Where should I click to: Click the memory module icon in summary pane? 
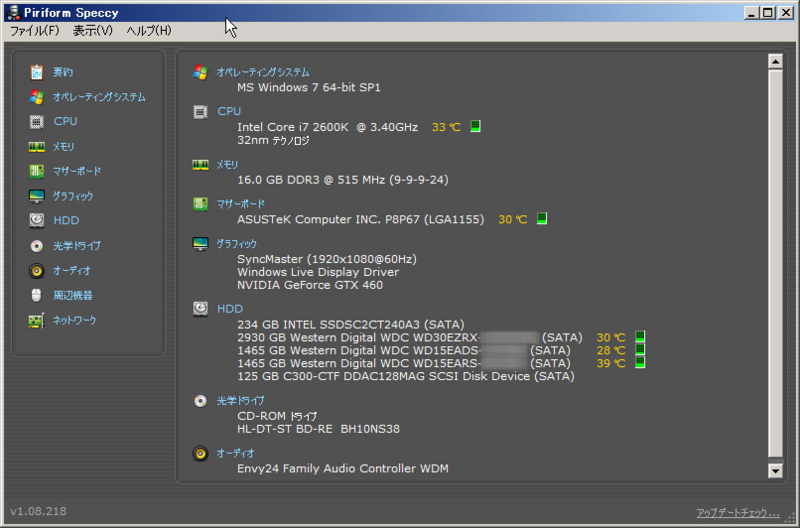[201, 165]
